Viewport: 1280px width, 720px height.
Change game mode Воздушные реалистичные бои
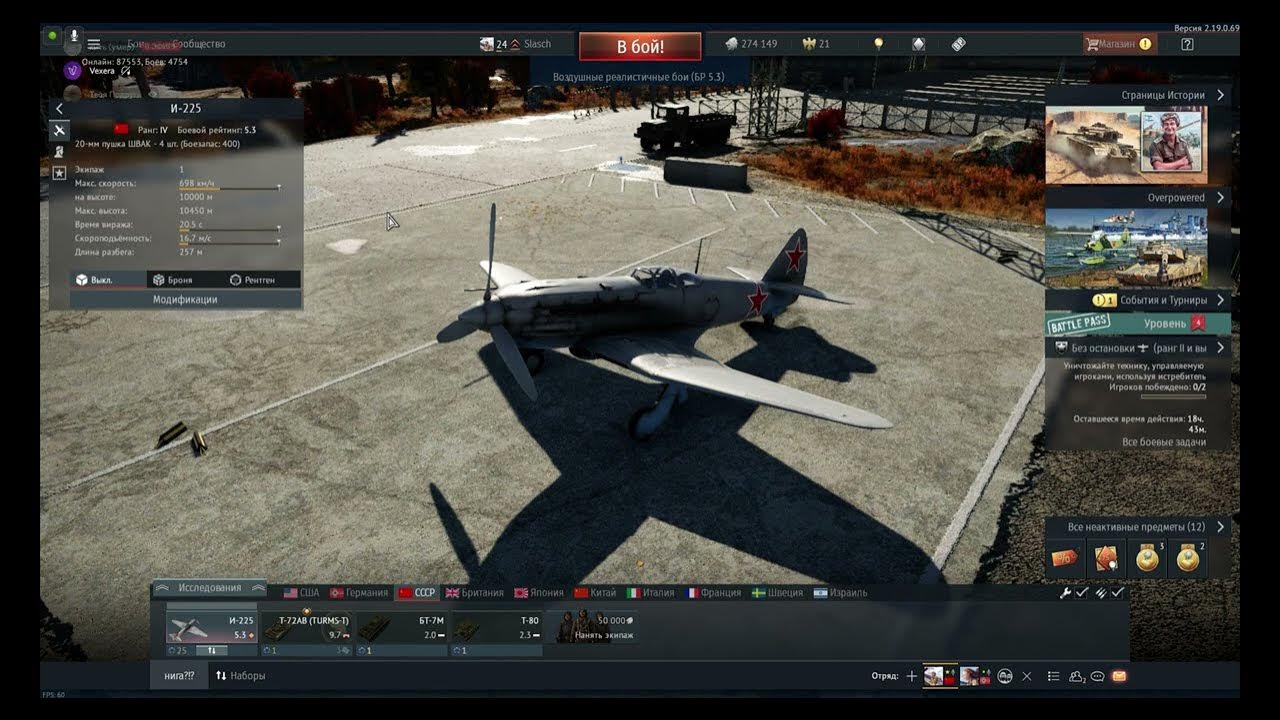coord(640,77)
